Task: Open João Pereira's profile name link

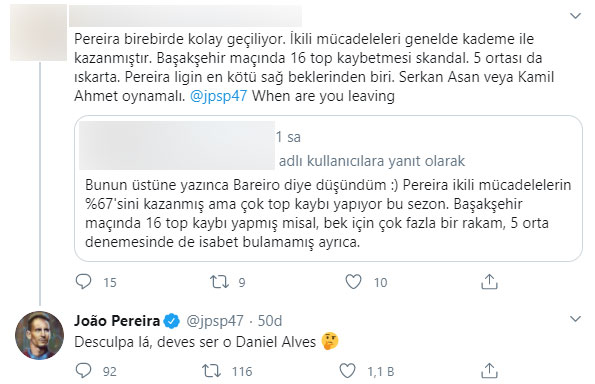Action: (117, 321)
